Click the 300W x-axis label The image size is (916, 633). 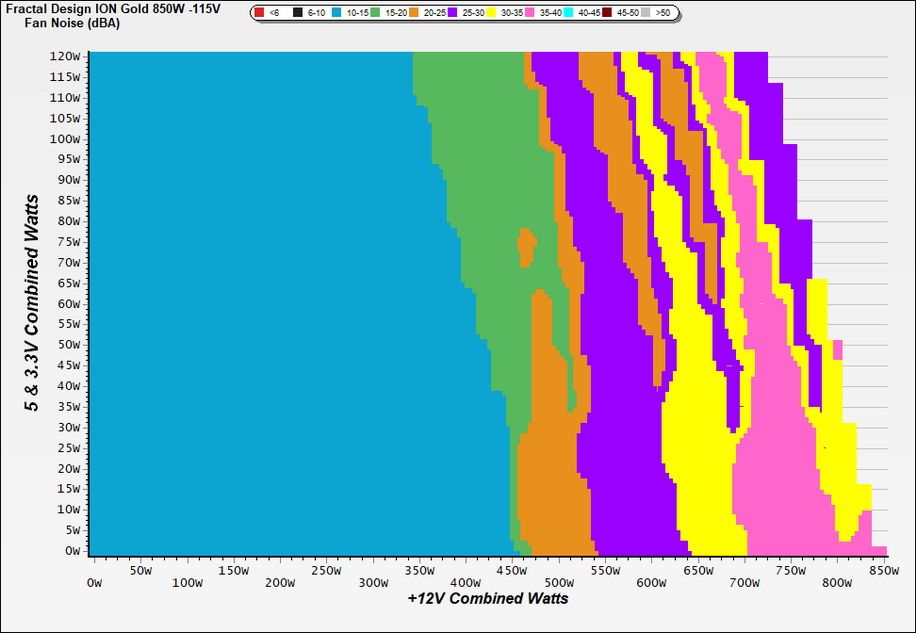tap(373, 583)
